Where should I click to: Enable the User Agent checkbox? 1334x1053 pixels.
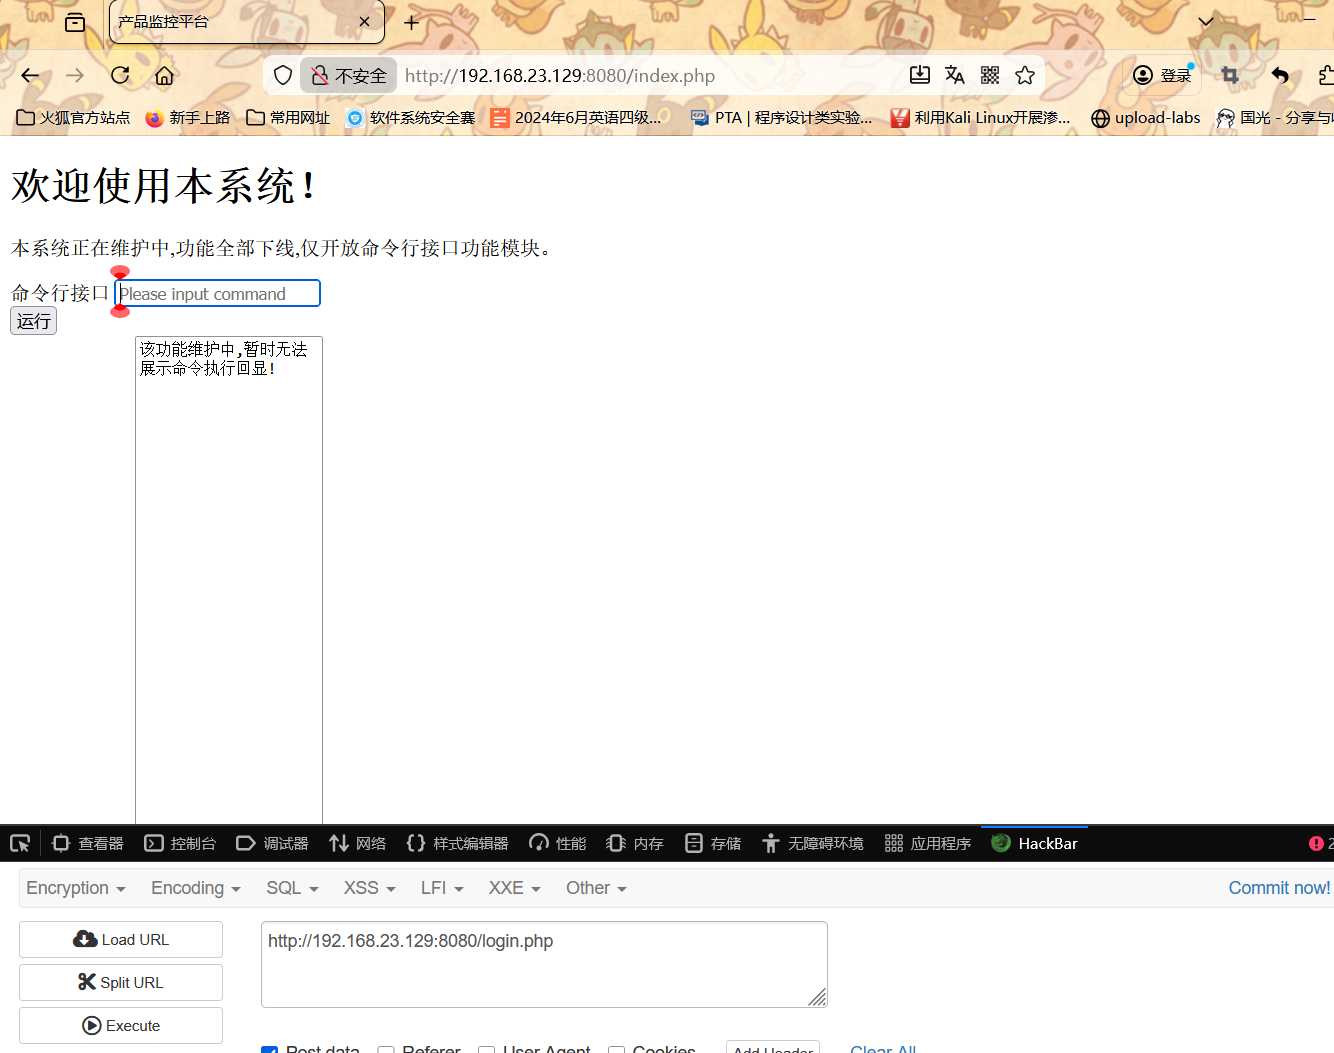pyautogui.click(x=487, y=1049)
